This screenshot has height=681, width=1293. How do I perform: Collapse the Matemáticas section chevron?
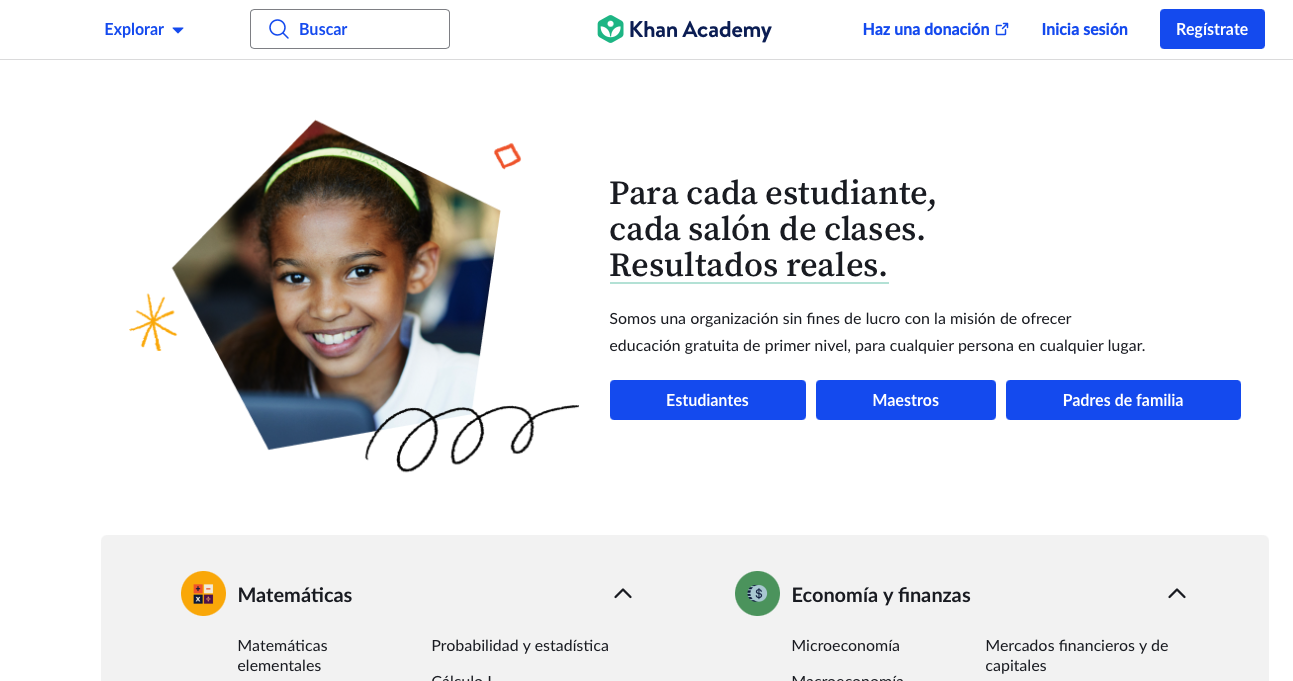(623, 594)
